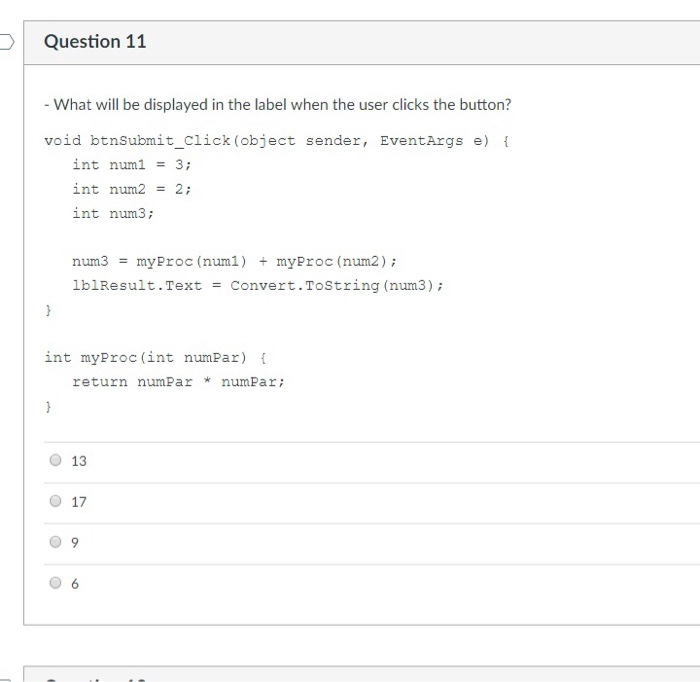Click the code line 'int num3;'
This screenshot has height=682, width=700.
point(113,213)
